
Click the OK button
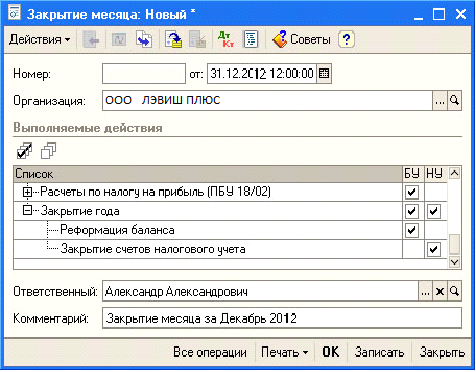[x=331, y=352]
